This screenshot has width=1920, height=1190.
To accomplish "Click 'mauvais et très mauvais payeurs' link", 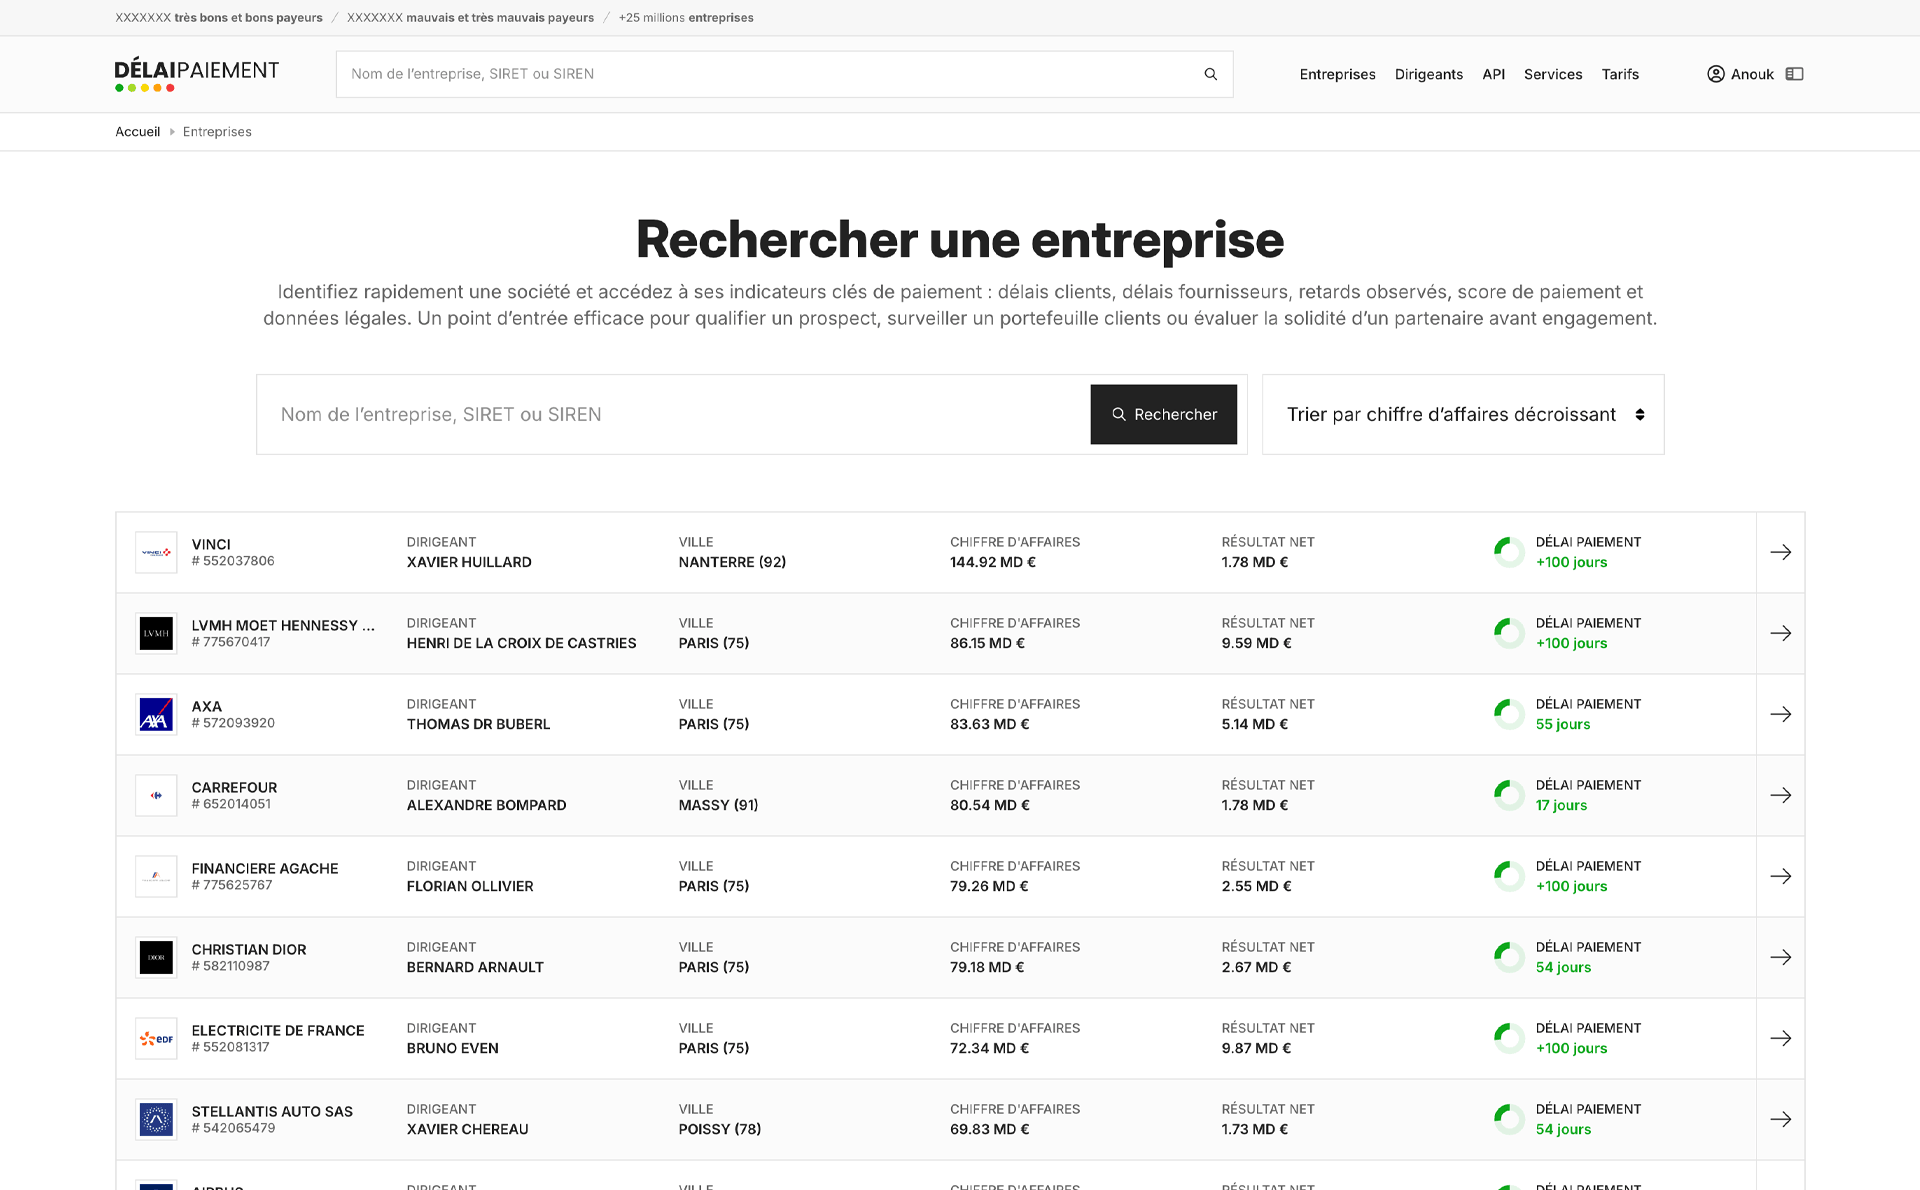I will pos(470,18).
